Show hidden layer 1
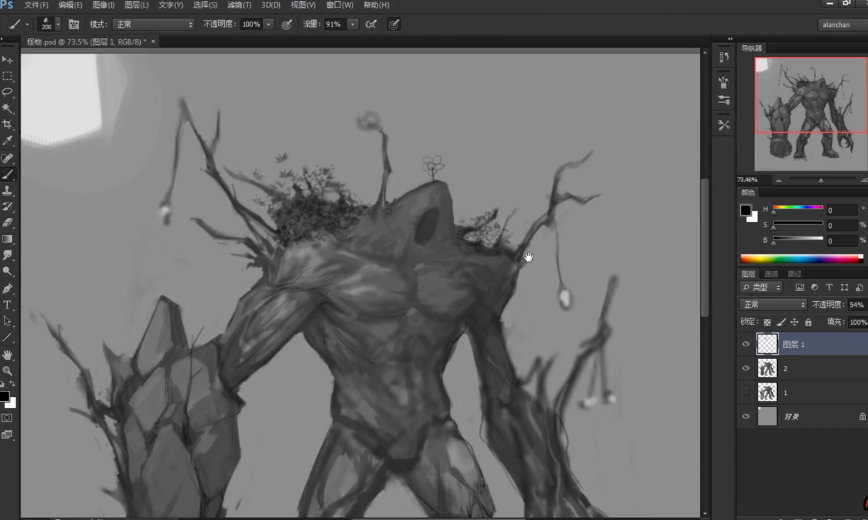This screenshot has width=868, height=520. [746, 392]
